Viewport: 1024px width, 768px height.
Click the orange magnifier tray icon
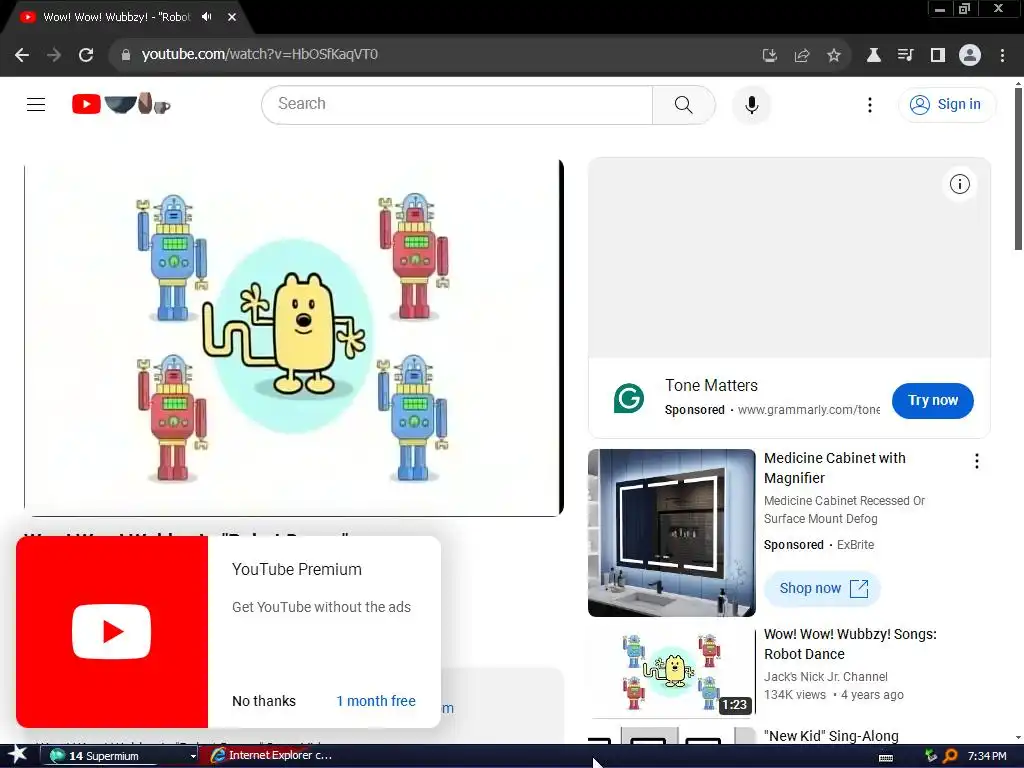pos(951,756)
